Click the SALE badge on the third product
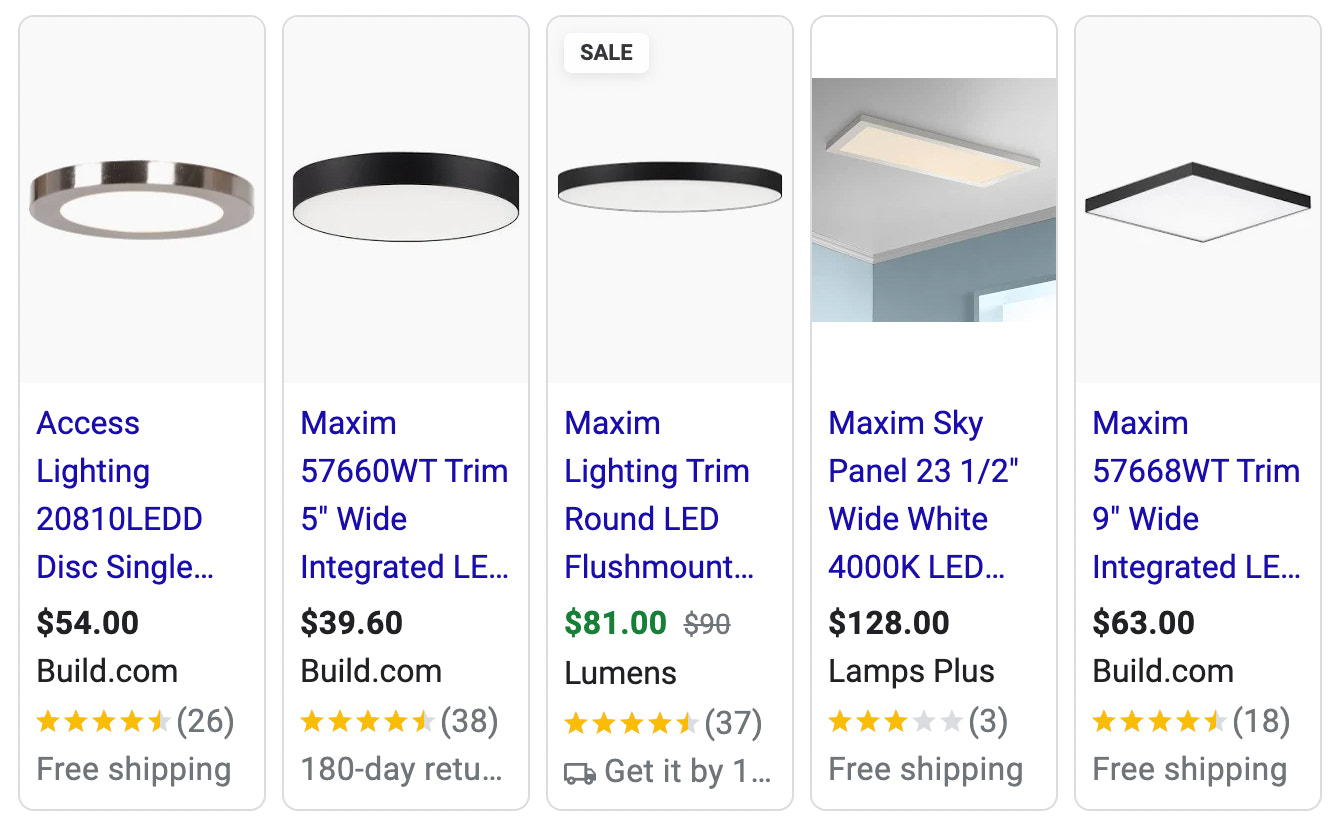 click(x=606, y=53)
